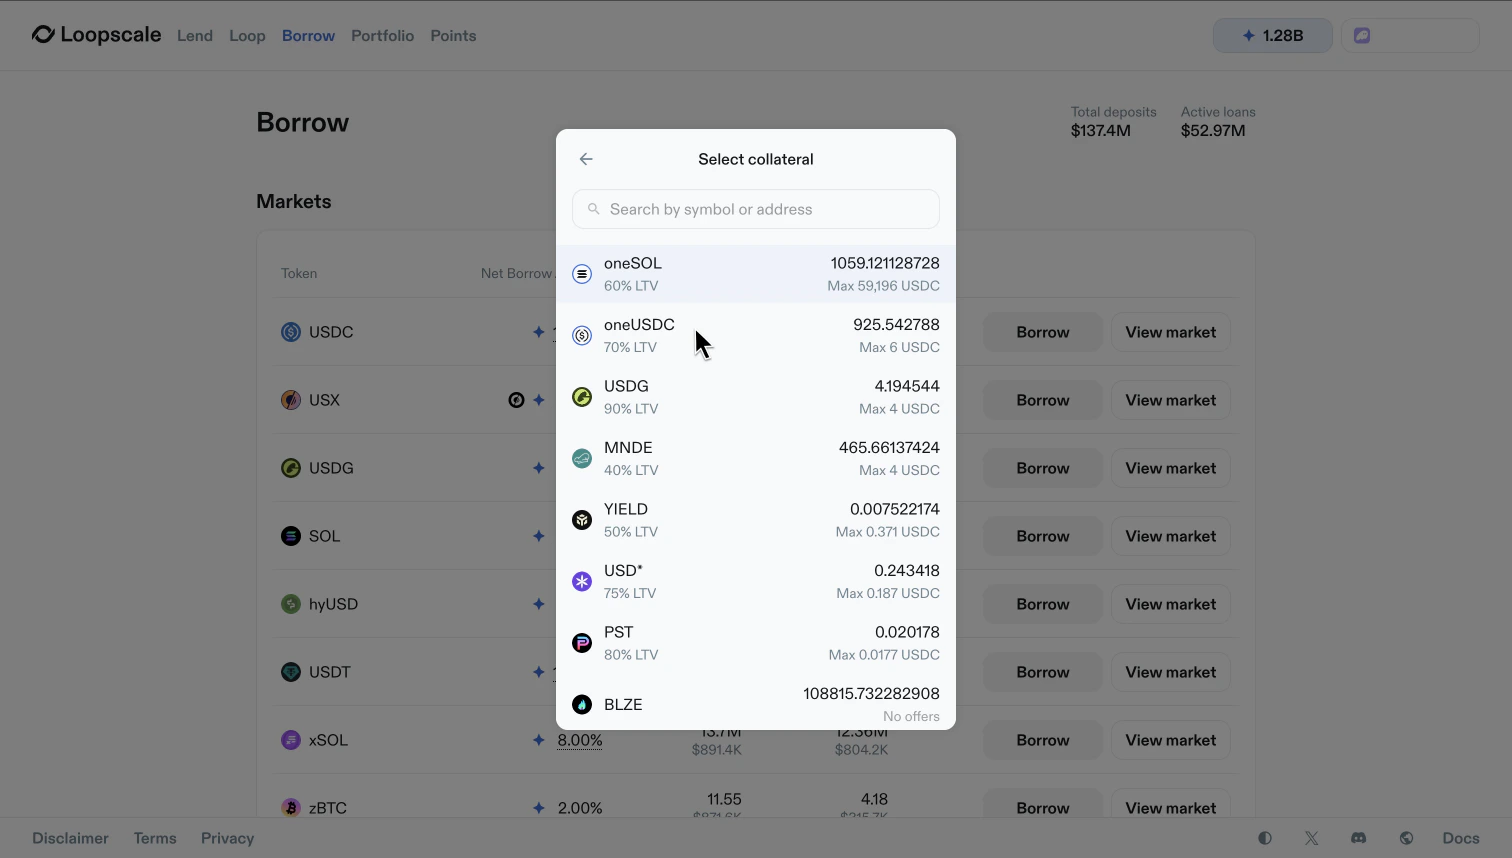1512x858 pixels.
Task: Click the 8.00% rate in the xSOL row
Action: 580,740
